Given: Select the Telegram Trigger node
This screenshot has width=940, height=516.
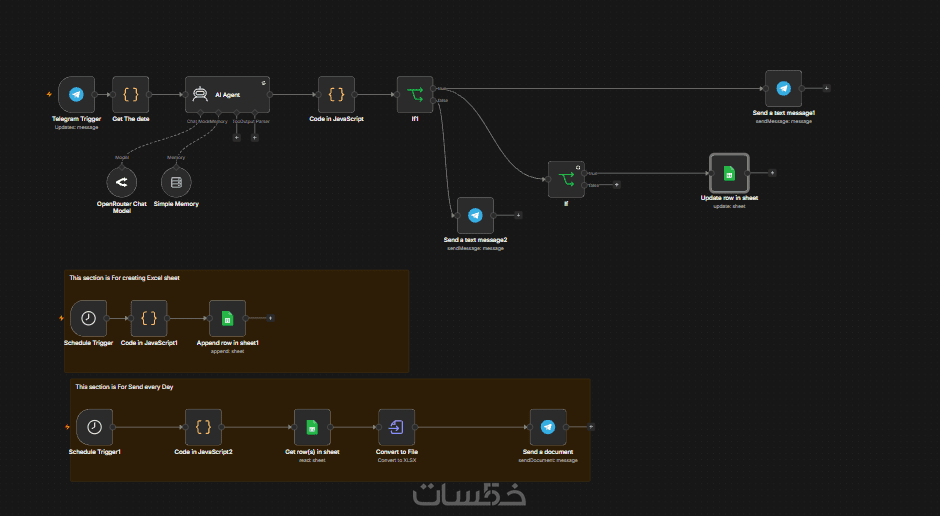Looking at the screenshot, I should click(x=76, y=94).
